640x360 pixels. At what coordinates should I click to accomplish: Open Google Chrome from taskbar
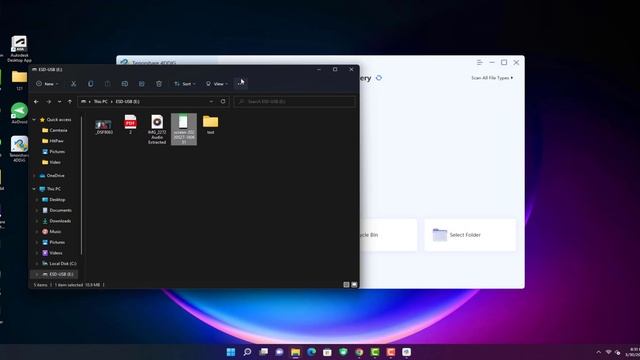pos(359,352)
